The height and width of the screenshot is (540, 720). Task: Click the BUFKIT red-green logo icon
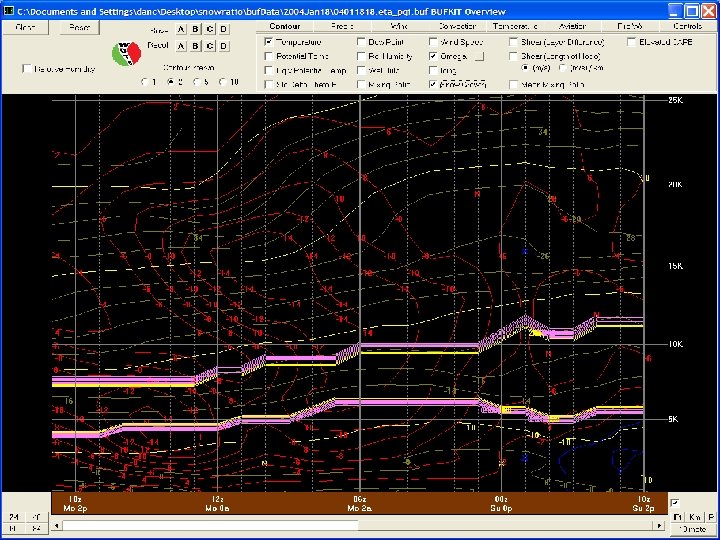(126, 53)
